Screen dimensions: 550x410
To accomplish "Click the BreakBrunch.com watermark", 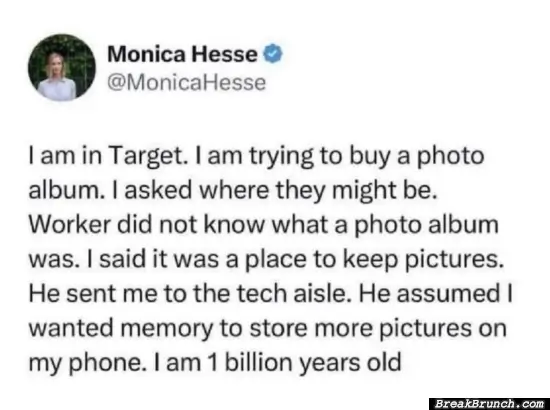I will 489,404.
